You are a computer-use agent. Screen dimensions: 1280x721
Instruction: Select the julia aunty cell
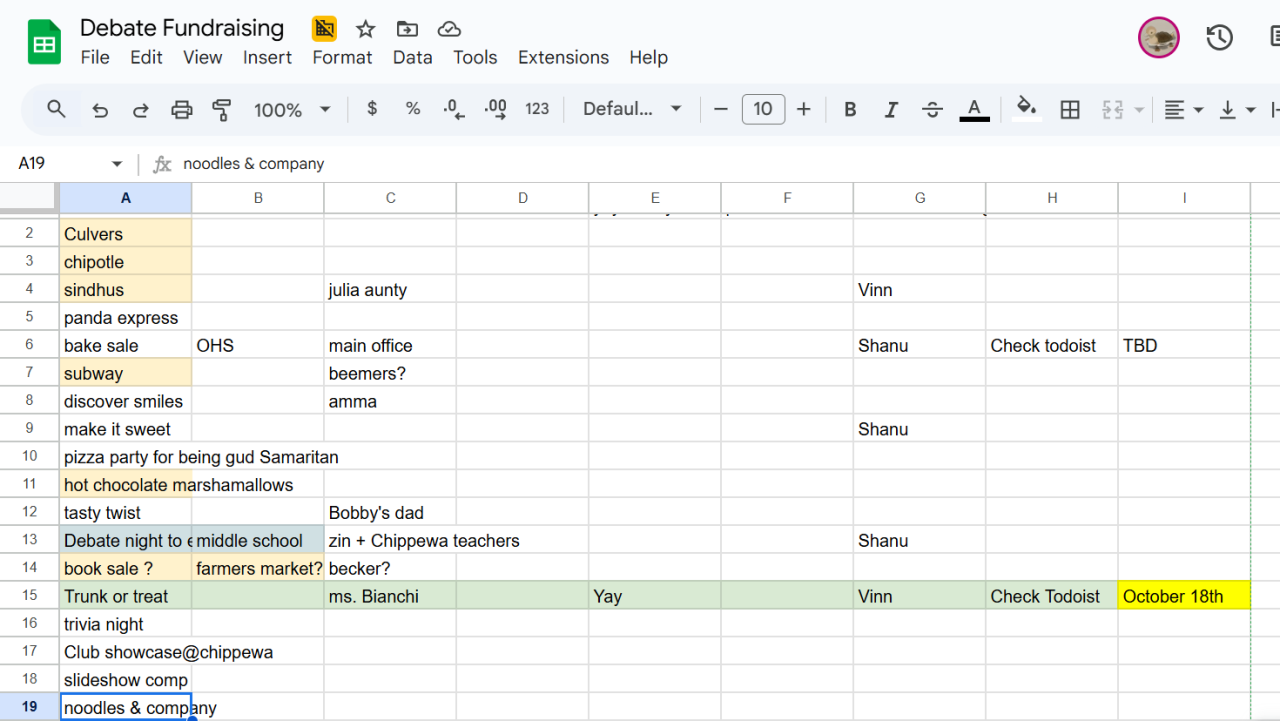click(x=390, y=290)
